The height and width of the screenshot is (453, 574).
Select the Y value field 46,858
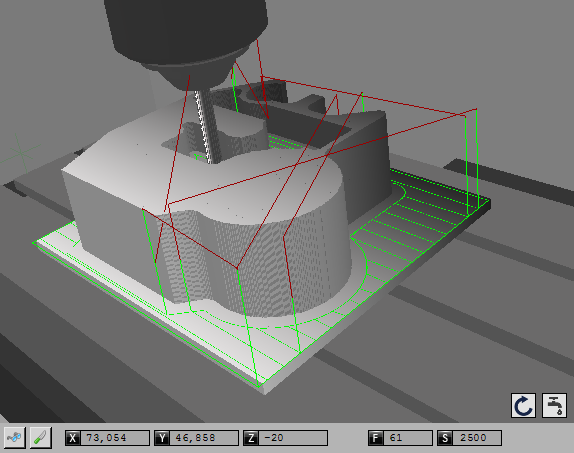point(204,438)
